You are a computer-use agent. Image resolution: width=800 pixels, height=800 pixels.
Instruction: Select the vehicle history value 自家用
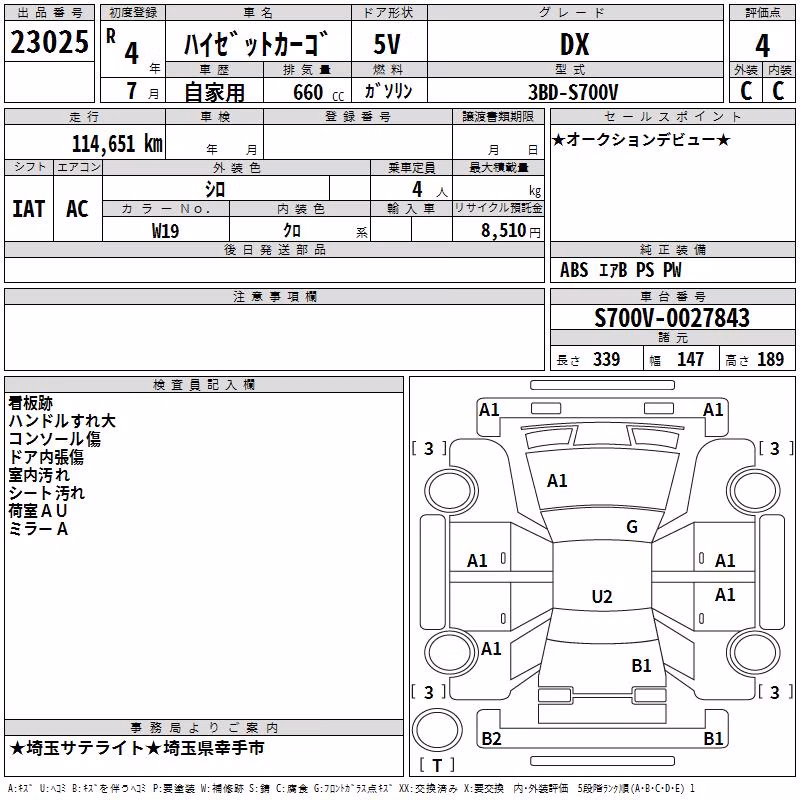click(214, 92)
